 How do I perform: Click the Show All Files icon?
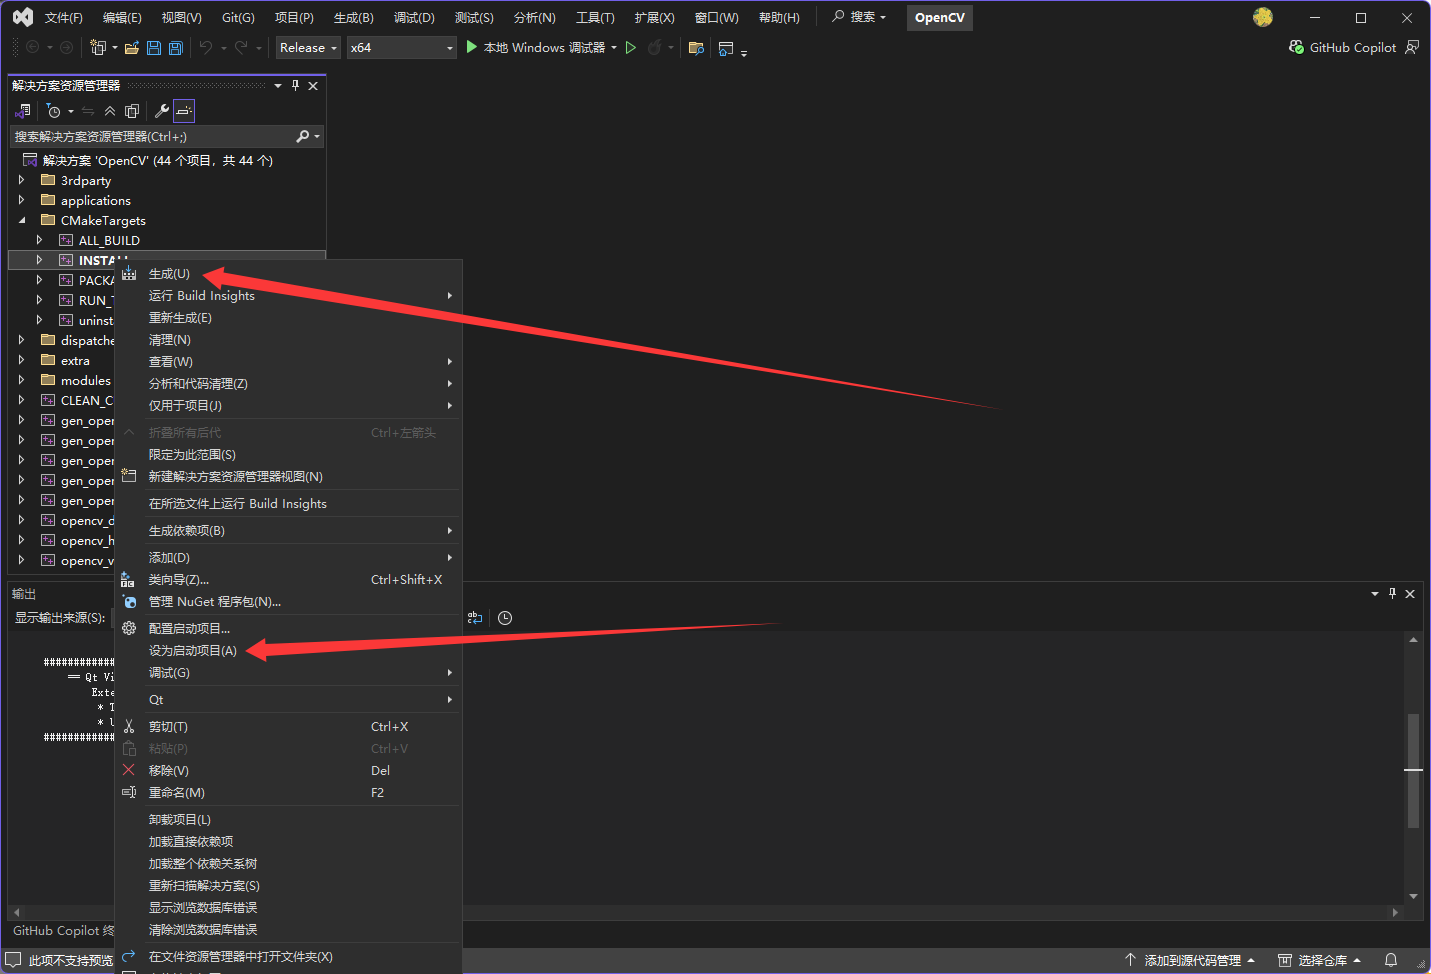tap(132, 111)
